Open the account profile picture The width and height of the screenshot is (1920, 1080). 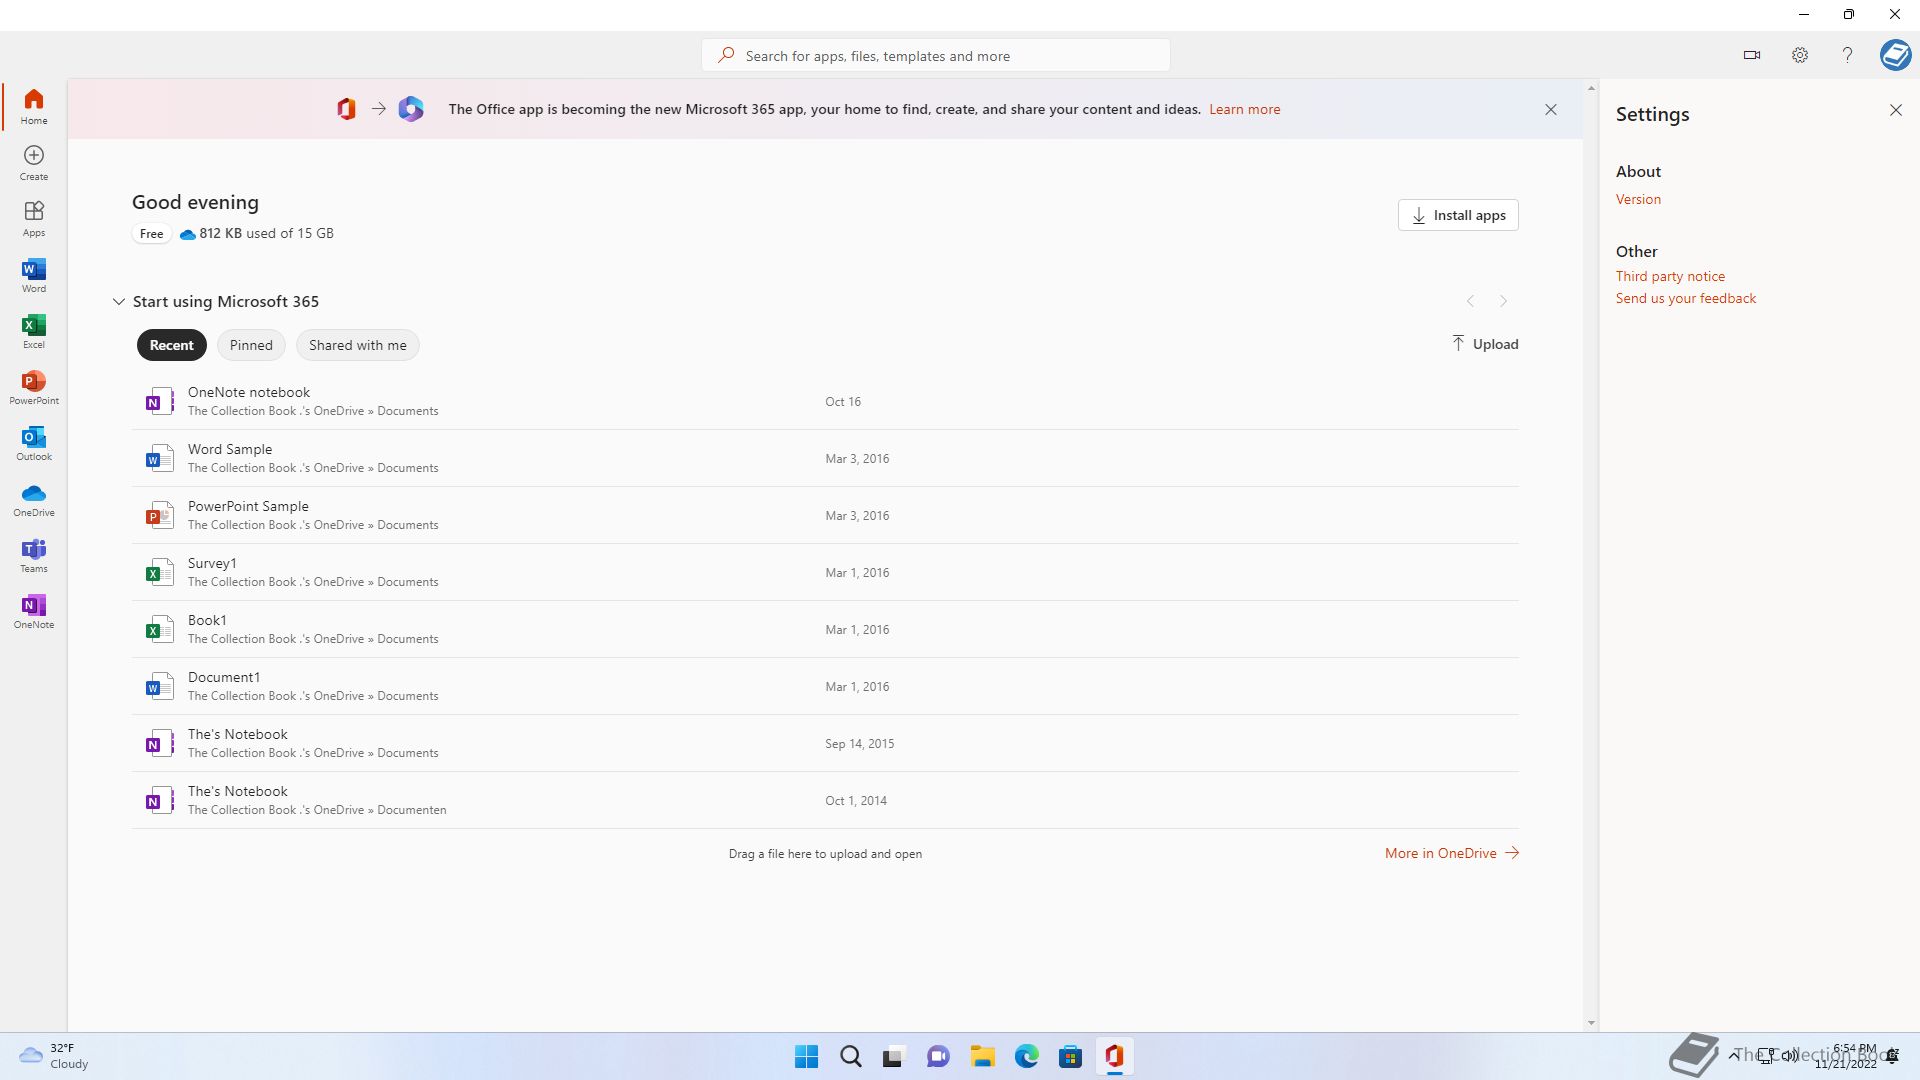[x=1895, y=55]
